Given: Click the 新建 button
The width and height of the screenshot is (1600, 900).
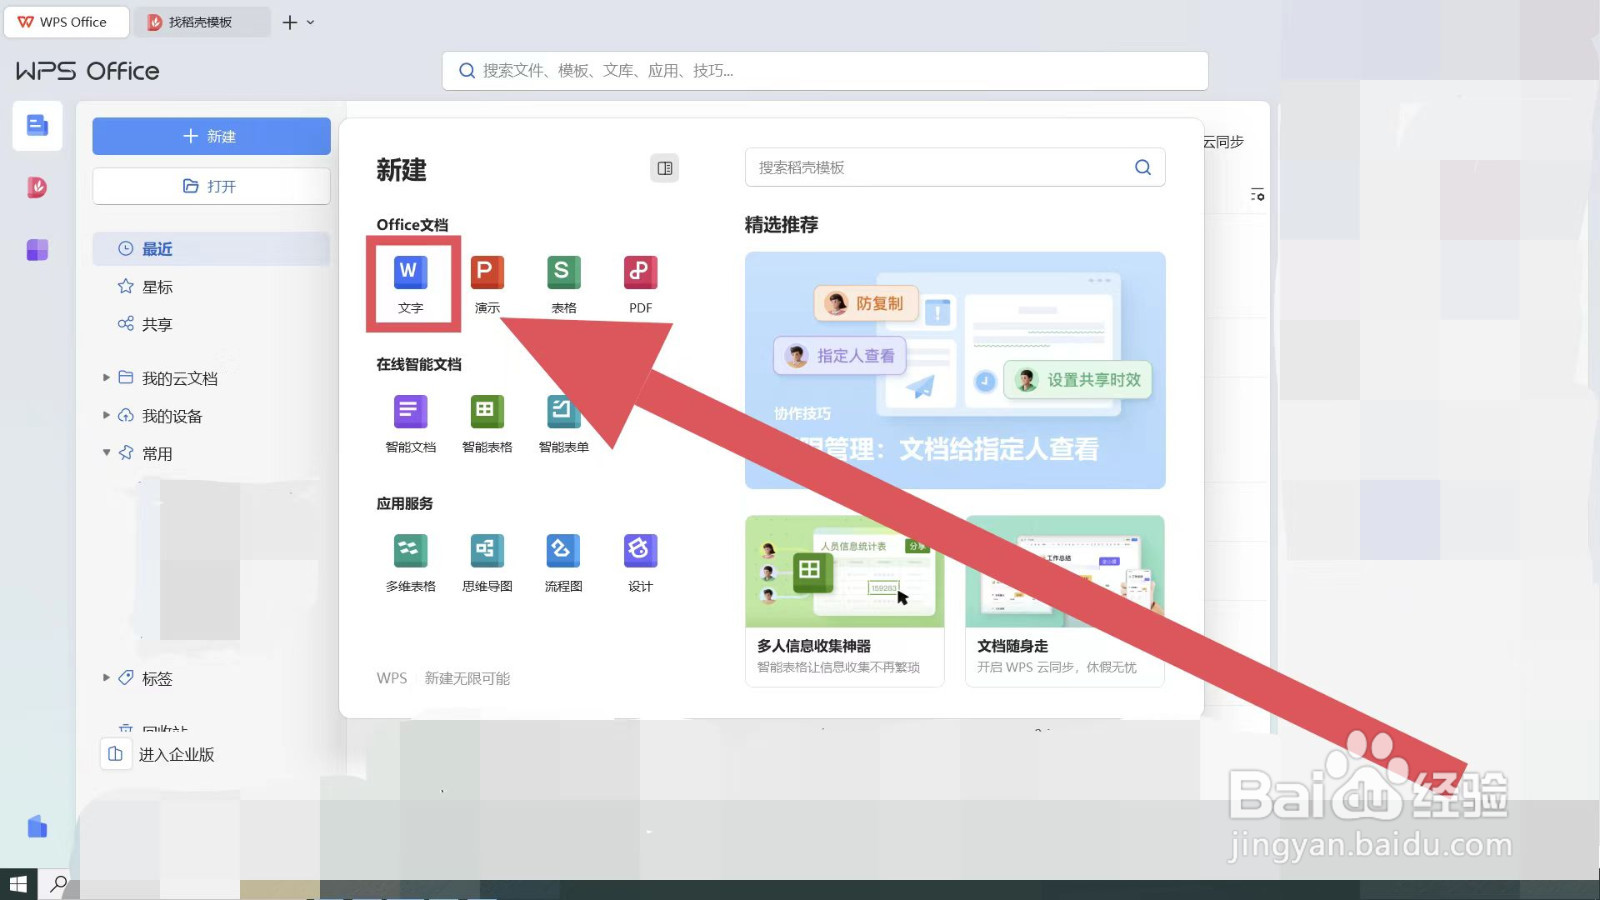Looking at the screenshot, I should coord(211,136).
